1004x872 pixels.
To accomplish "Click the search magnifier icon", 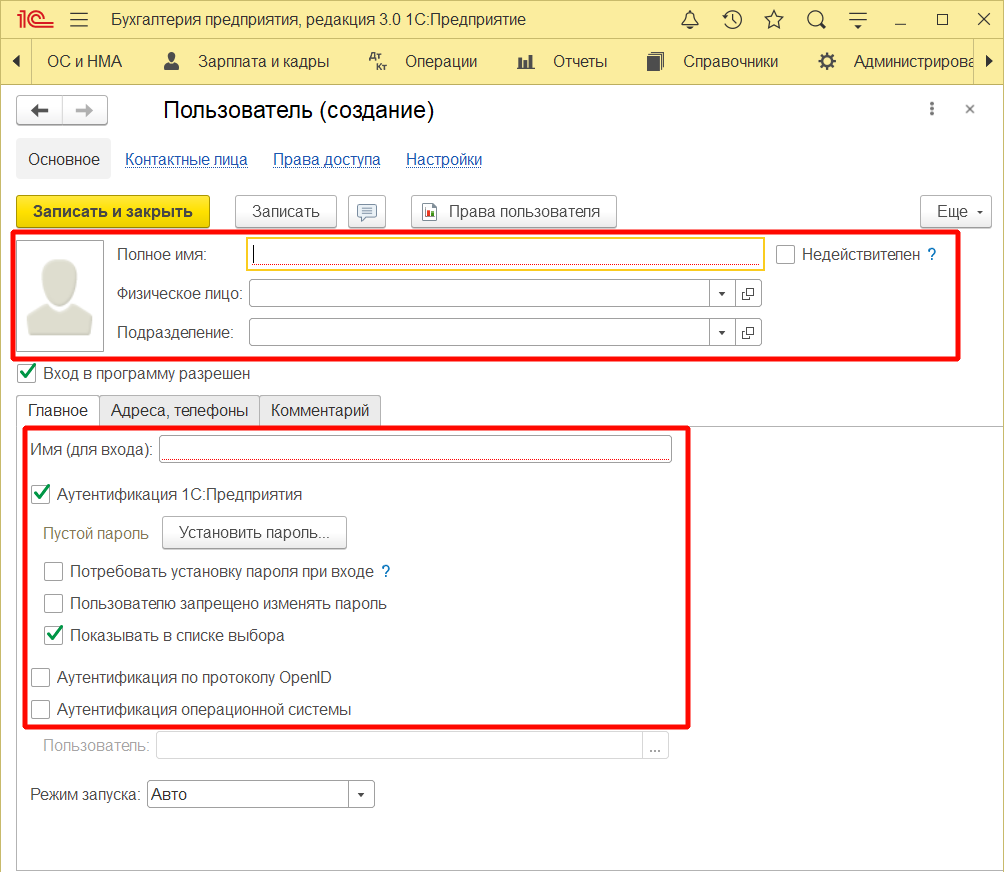I will point(816,20).
